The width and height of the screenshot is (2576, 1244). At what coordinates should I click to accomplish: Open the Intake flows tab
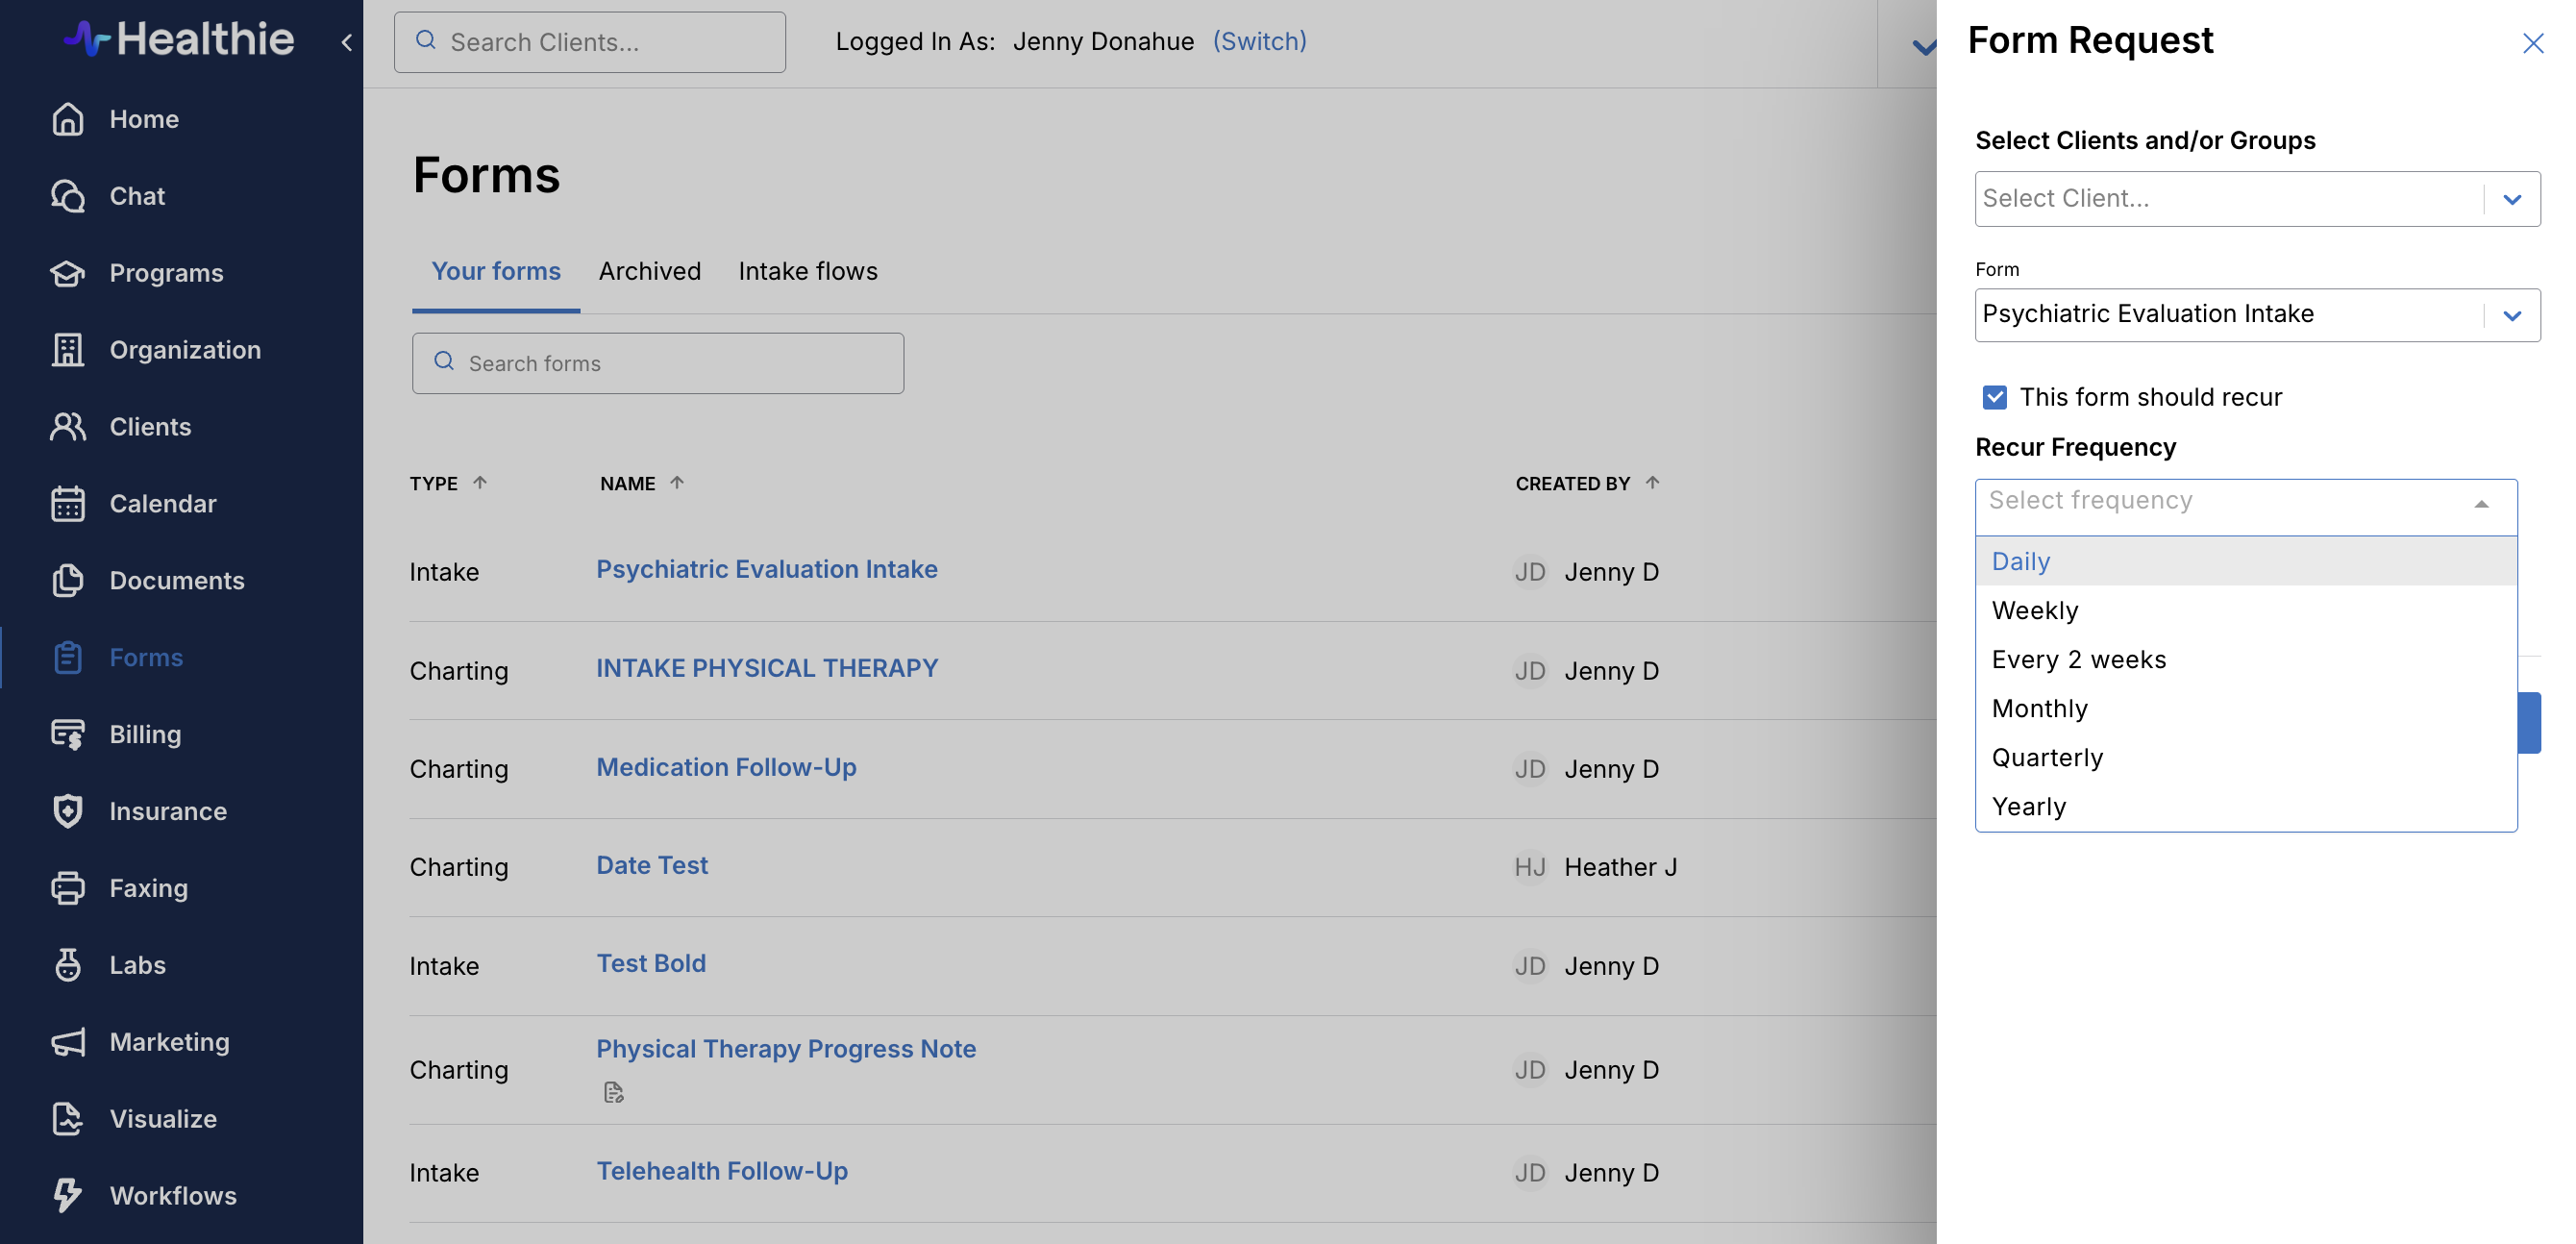[807, 271]
